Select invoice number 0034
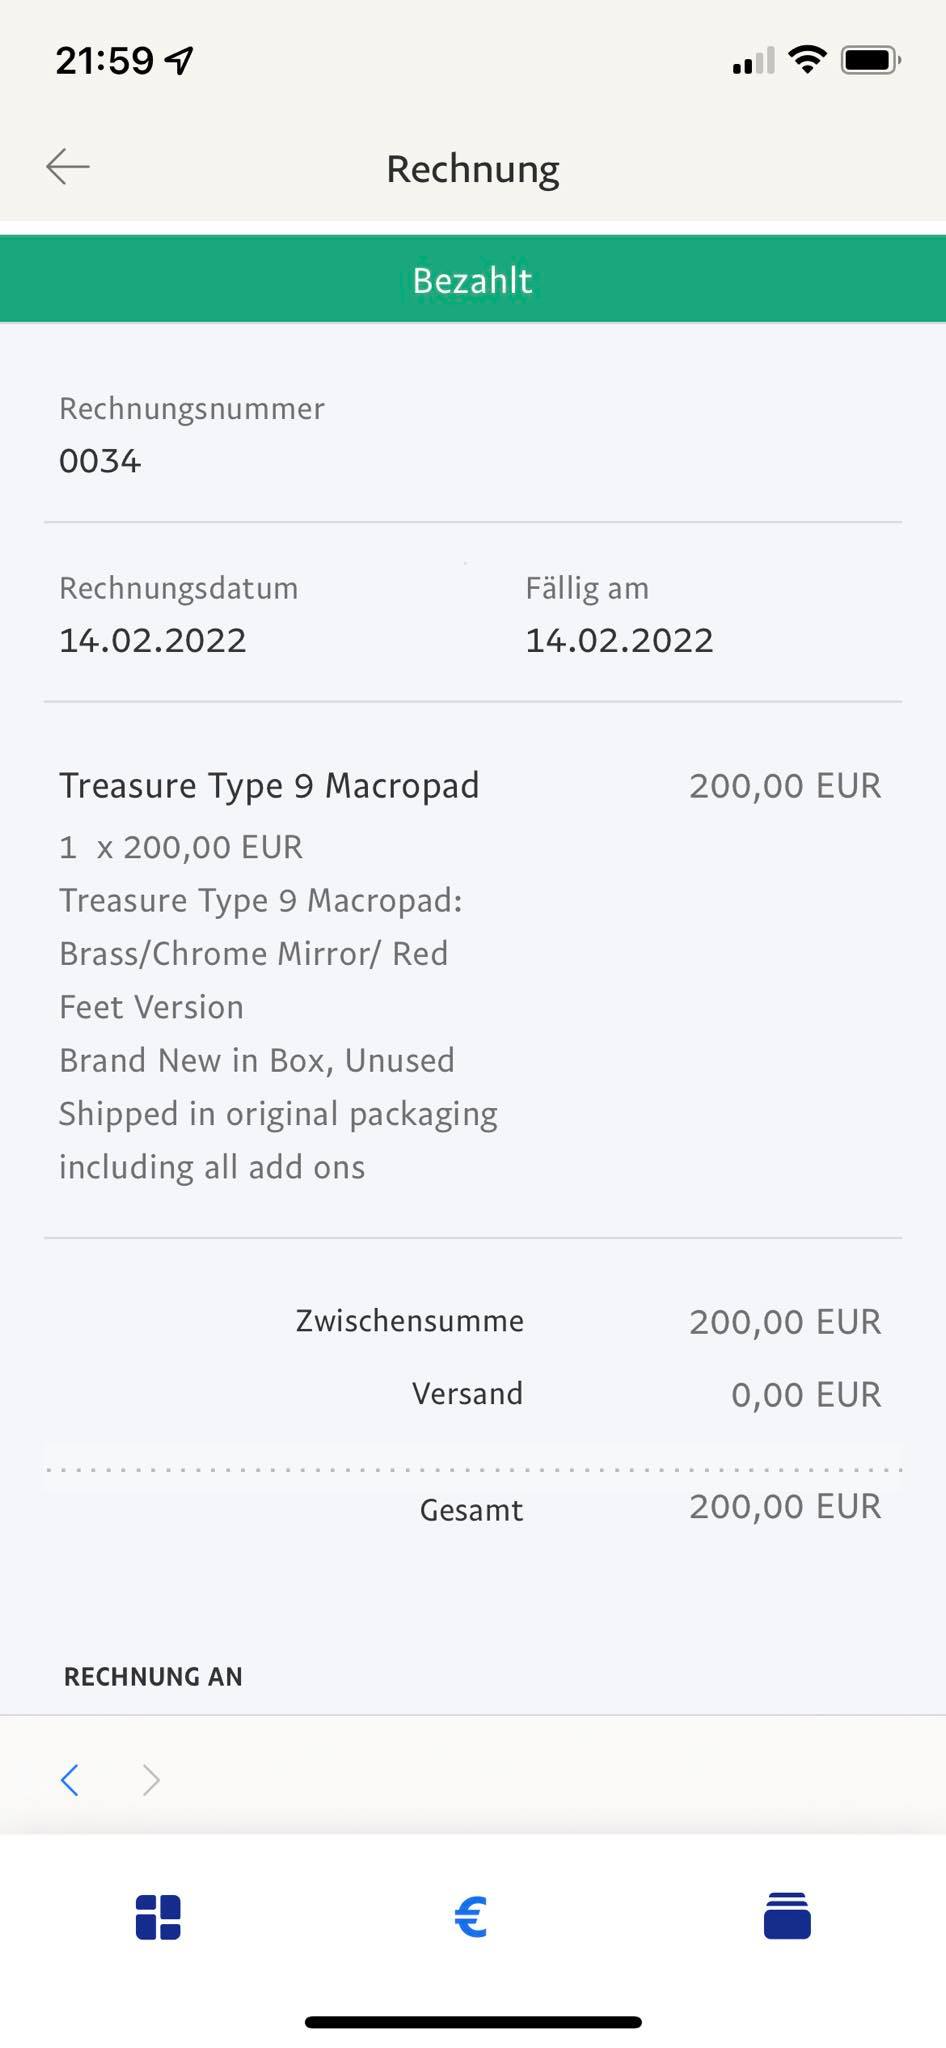This screenshot has width=946, height=2048. point(100,461)
